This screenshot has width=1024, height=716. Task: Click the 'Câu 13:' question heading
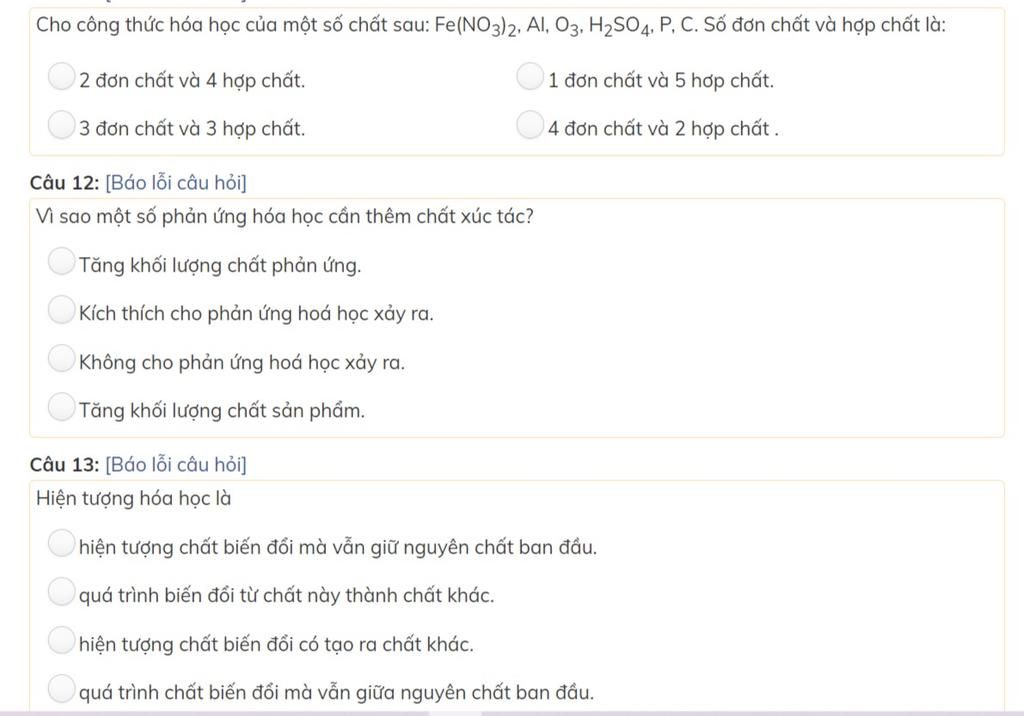point(64,465)
